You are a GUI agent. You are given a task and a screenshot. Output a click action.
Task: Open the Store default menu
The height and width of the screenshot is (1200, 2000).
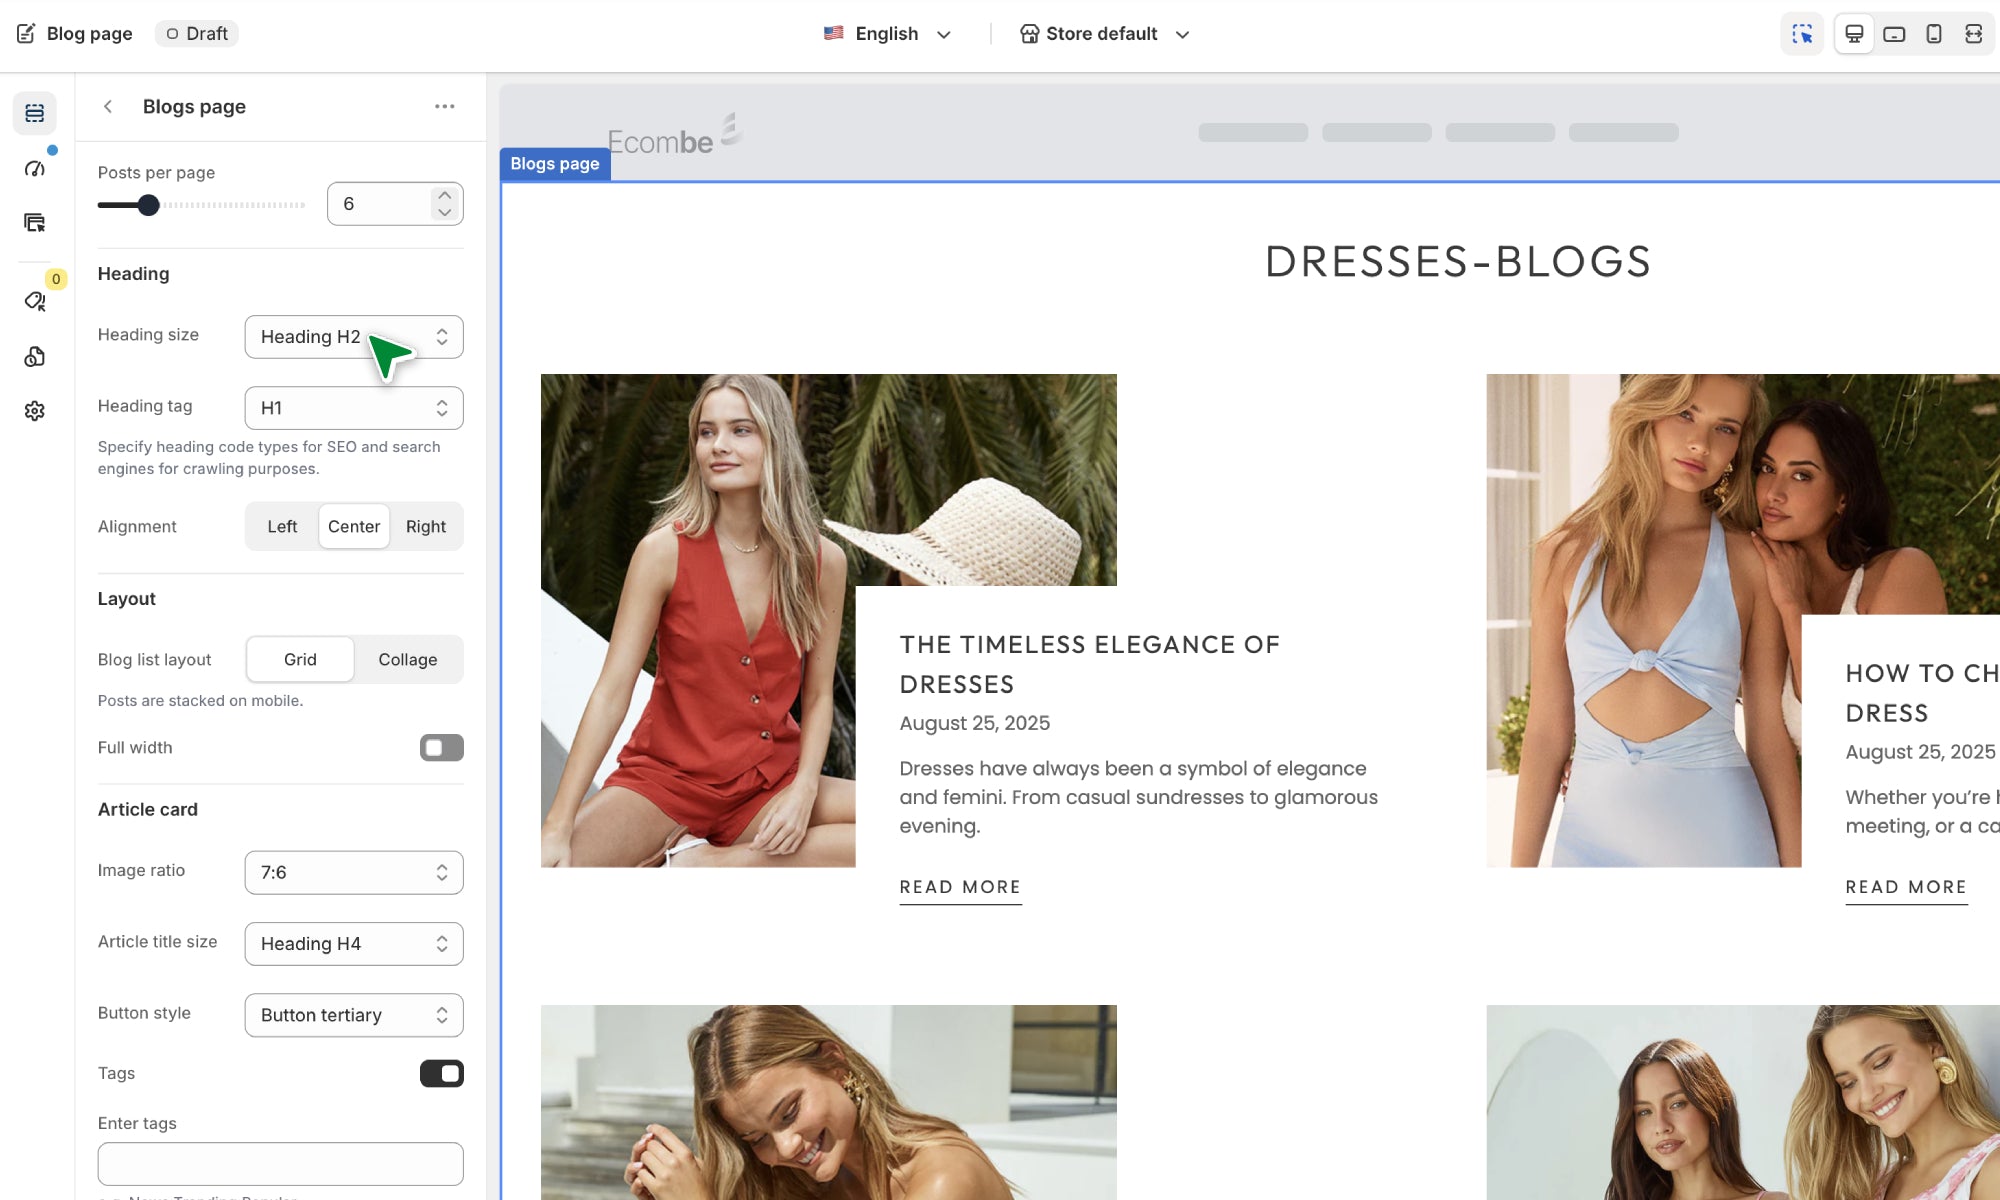[1104, 34]
